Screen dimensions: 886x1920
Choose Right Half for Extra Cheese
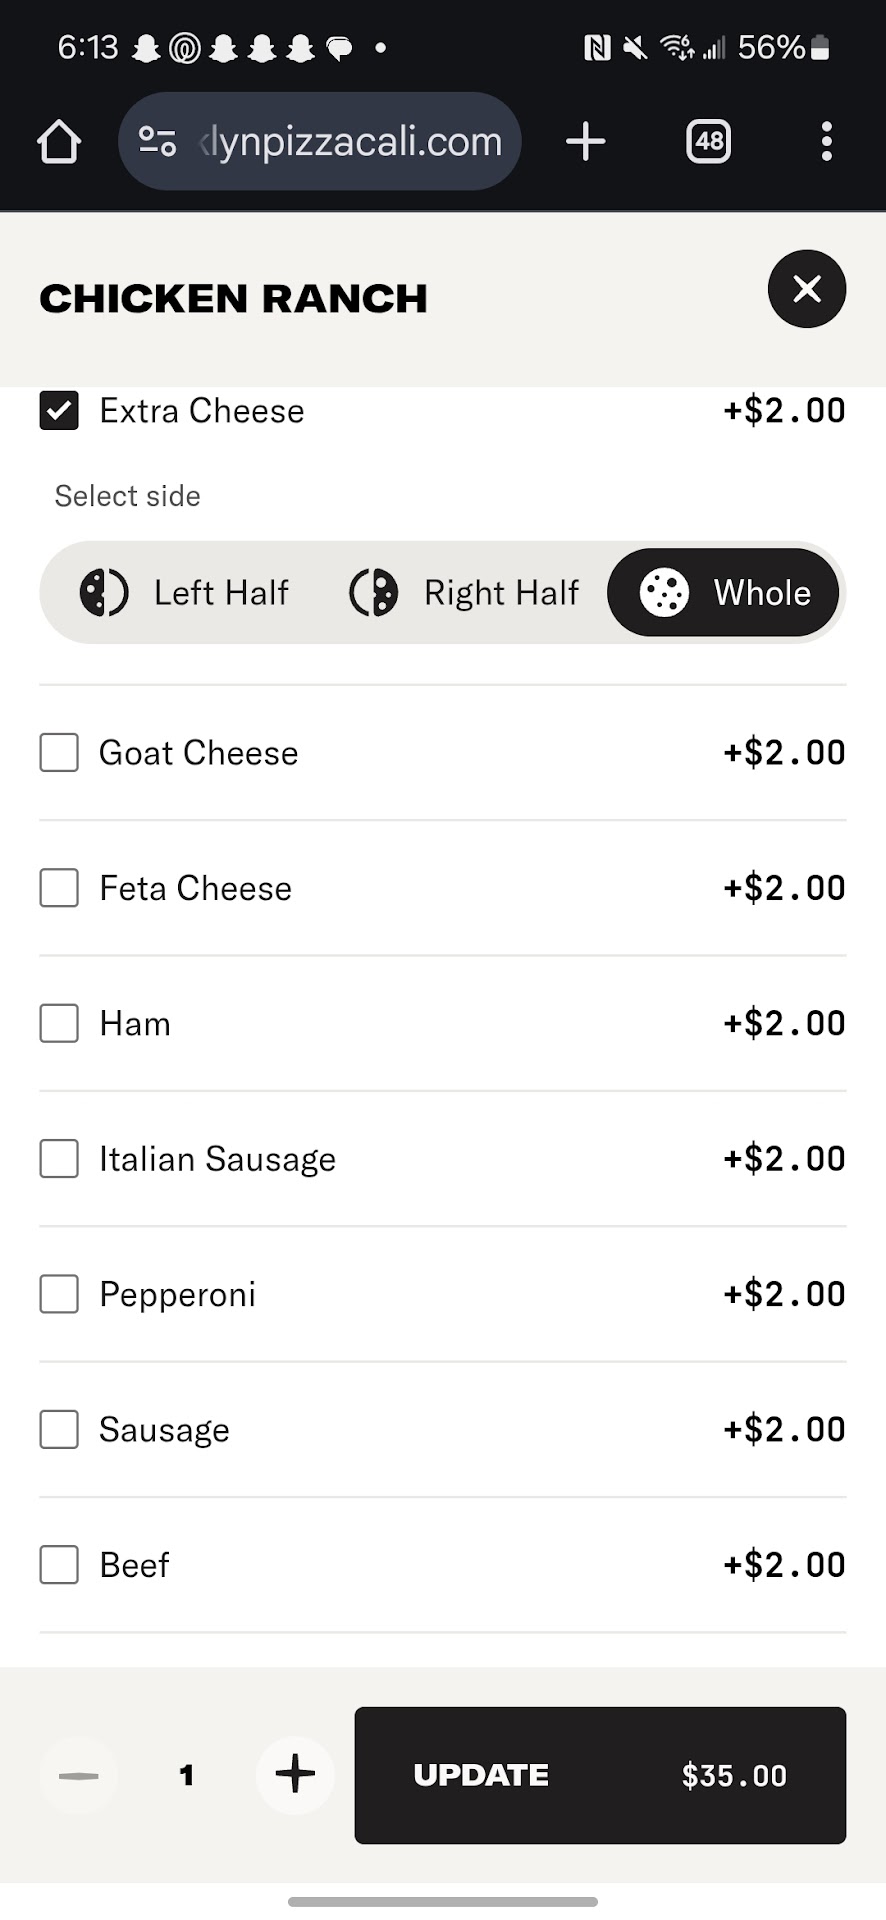[x=464, y=592]
